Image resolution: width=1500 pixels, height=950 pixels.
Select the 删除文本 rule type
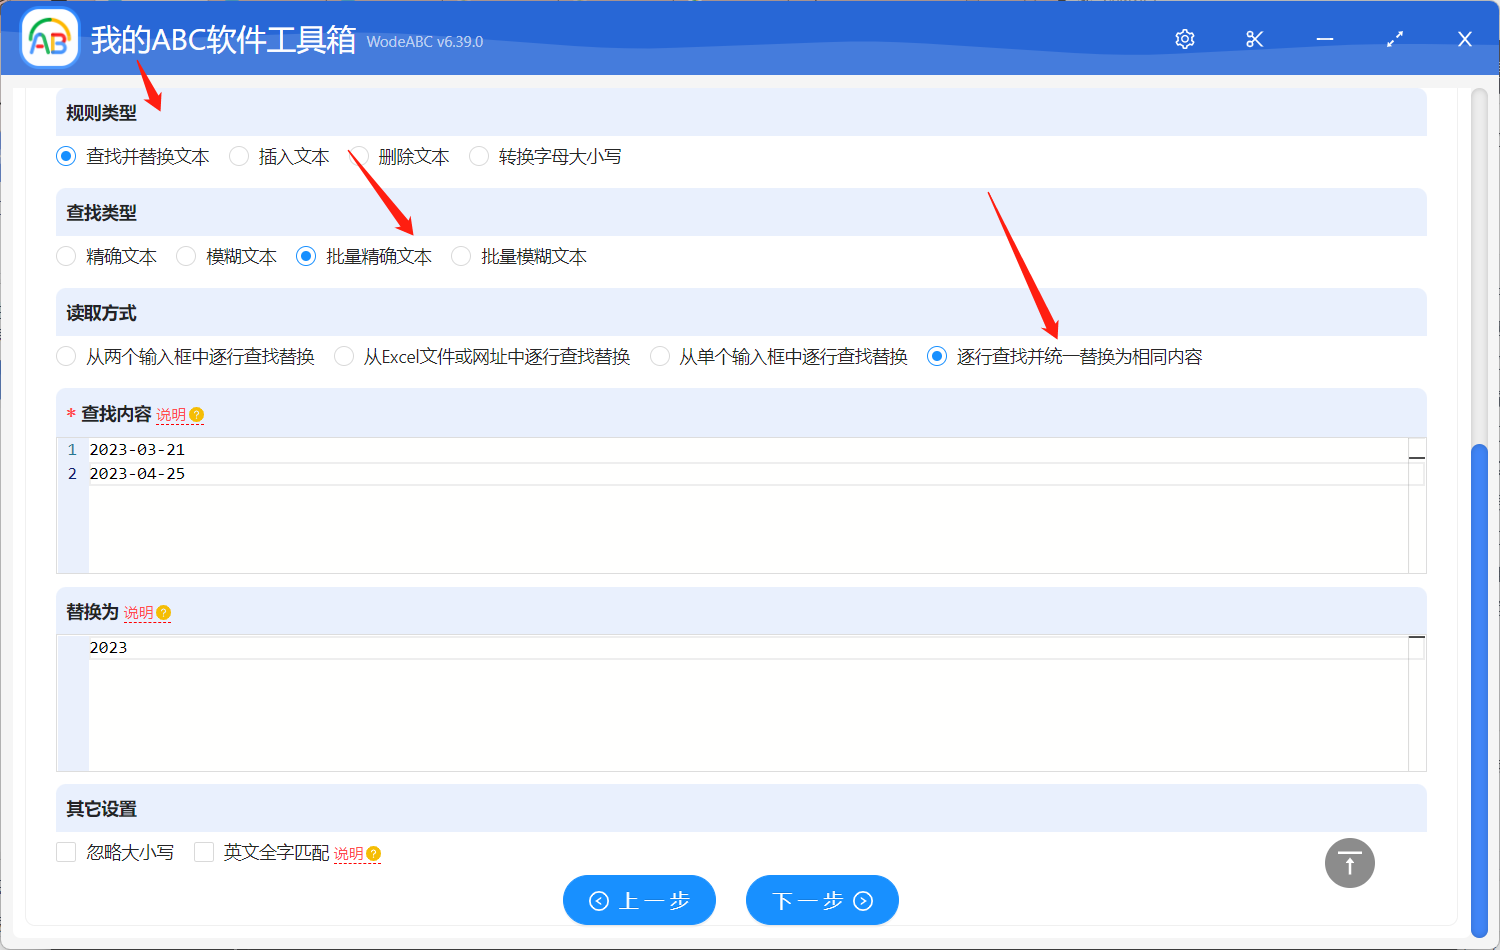(x=358, y=156)
